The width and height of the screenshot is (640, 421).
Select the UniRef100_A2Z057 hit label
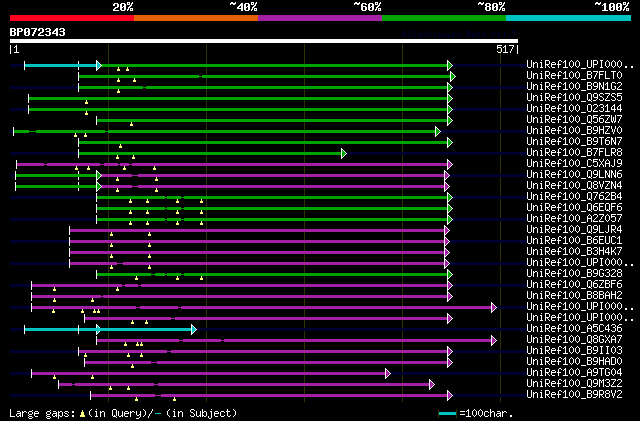tap(574, 219)
